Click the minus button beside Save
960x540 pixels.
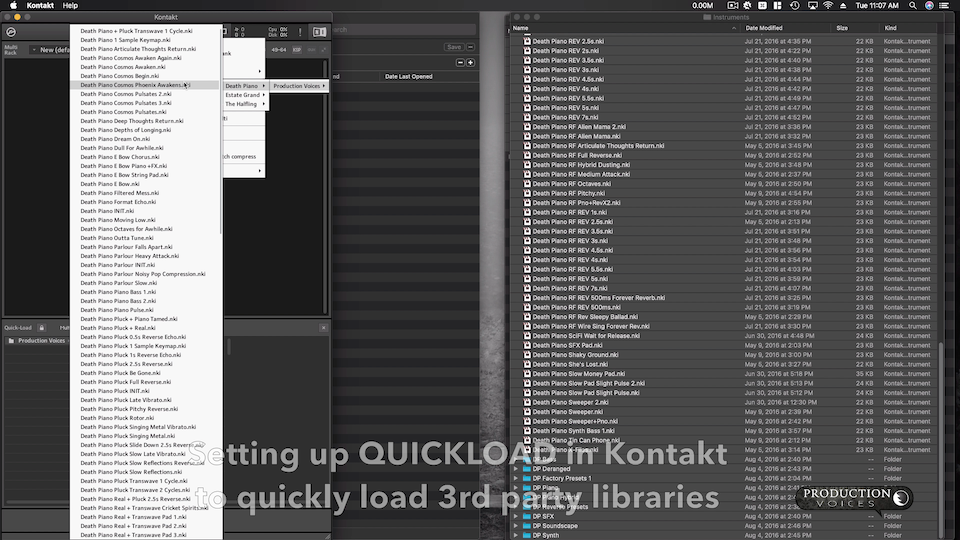click(x=471, y=47)
